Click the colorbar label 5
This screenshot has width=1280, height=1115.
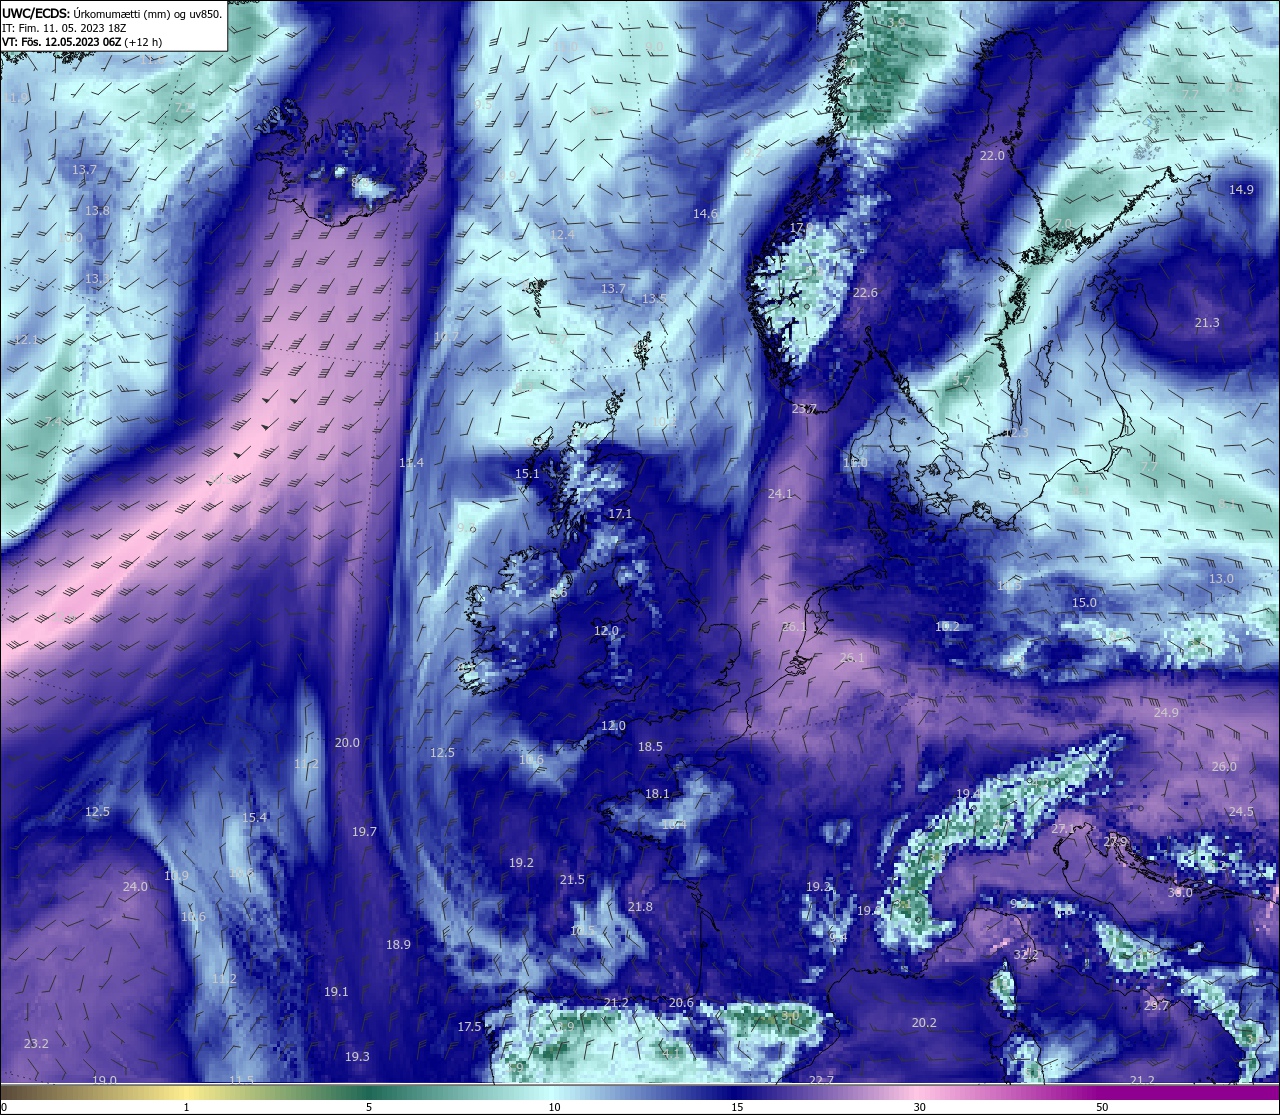click(x=369, y=1107)
